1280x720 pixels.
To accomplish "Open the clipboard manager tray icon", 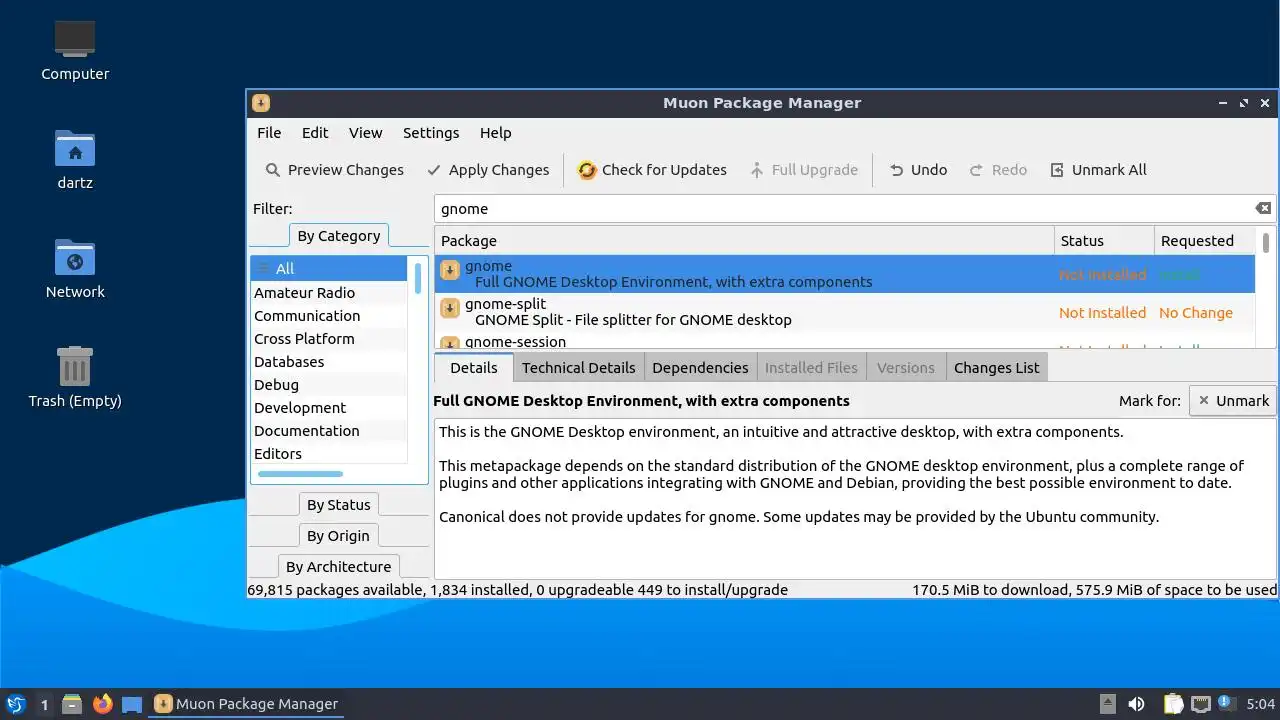I will [x=1173, y=704].
